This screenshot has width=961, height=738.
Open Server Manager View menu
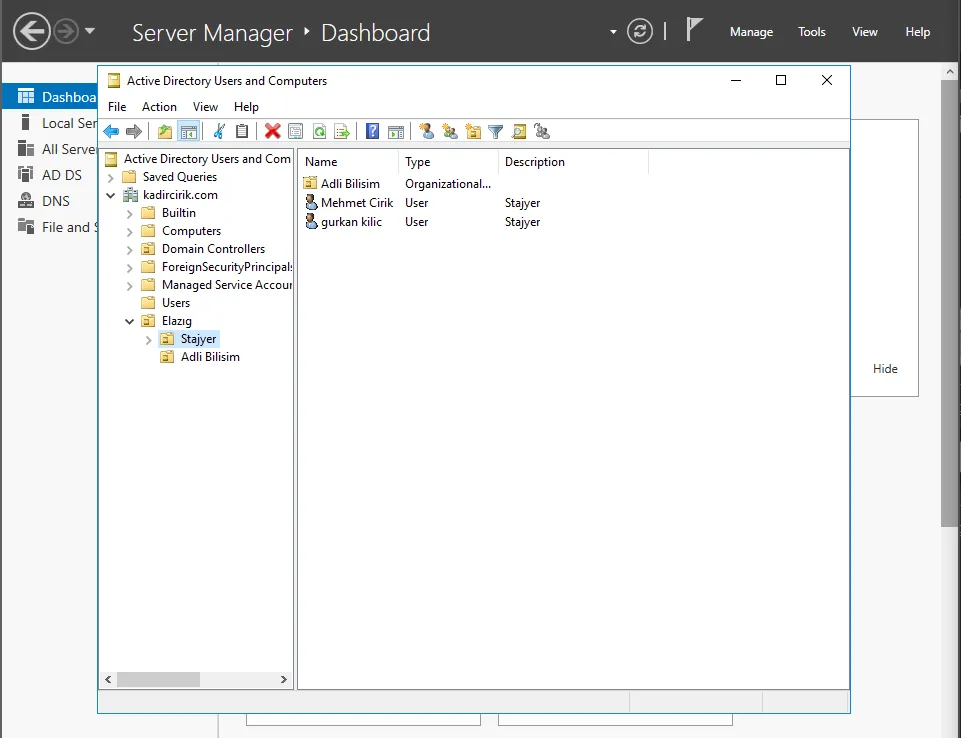[x=865, y=31]
